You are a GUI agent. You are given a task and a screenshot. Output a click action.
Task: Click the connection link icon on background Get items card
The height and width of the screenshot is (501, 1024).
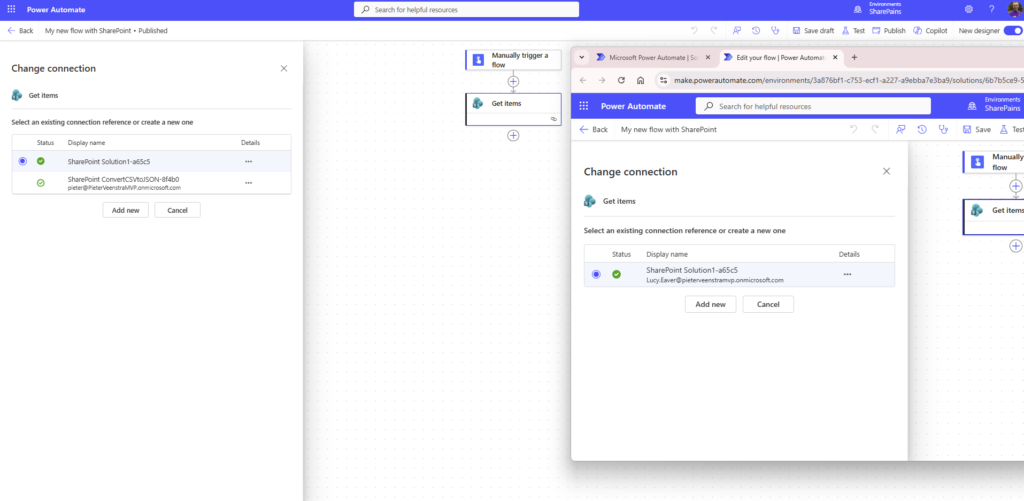click(x=554, y=120)
